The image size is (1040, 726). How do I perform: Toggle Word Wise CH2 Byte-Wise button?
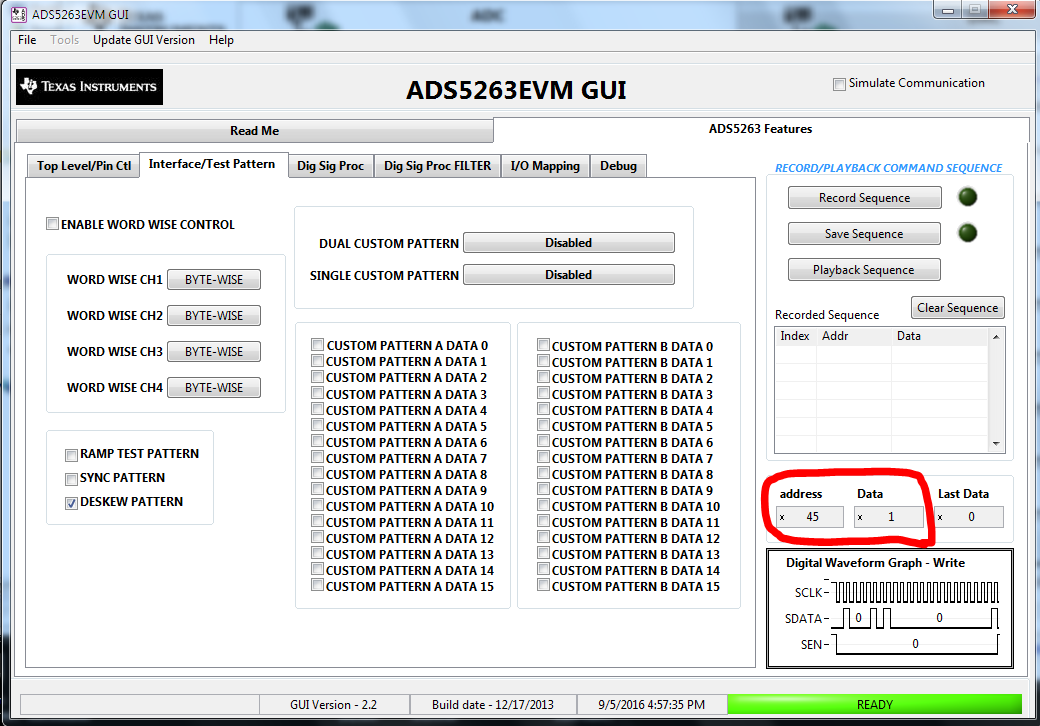coord(214,316)
